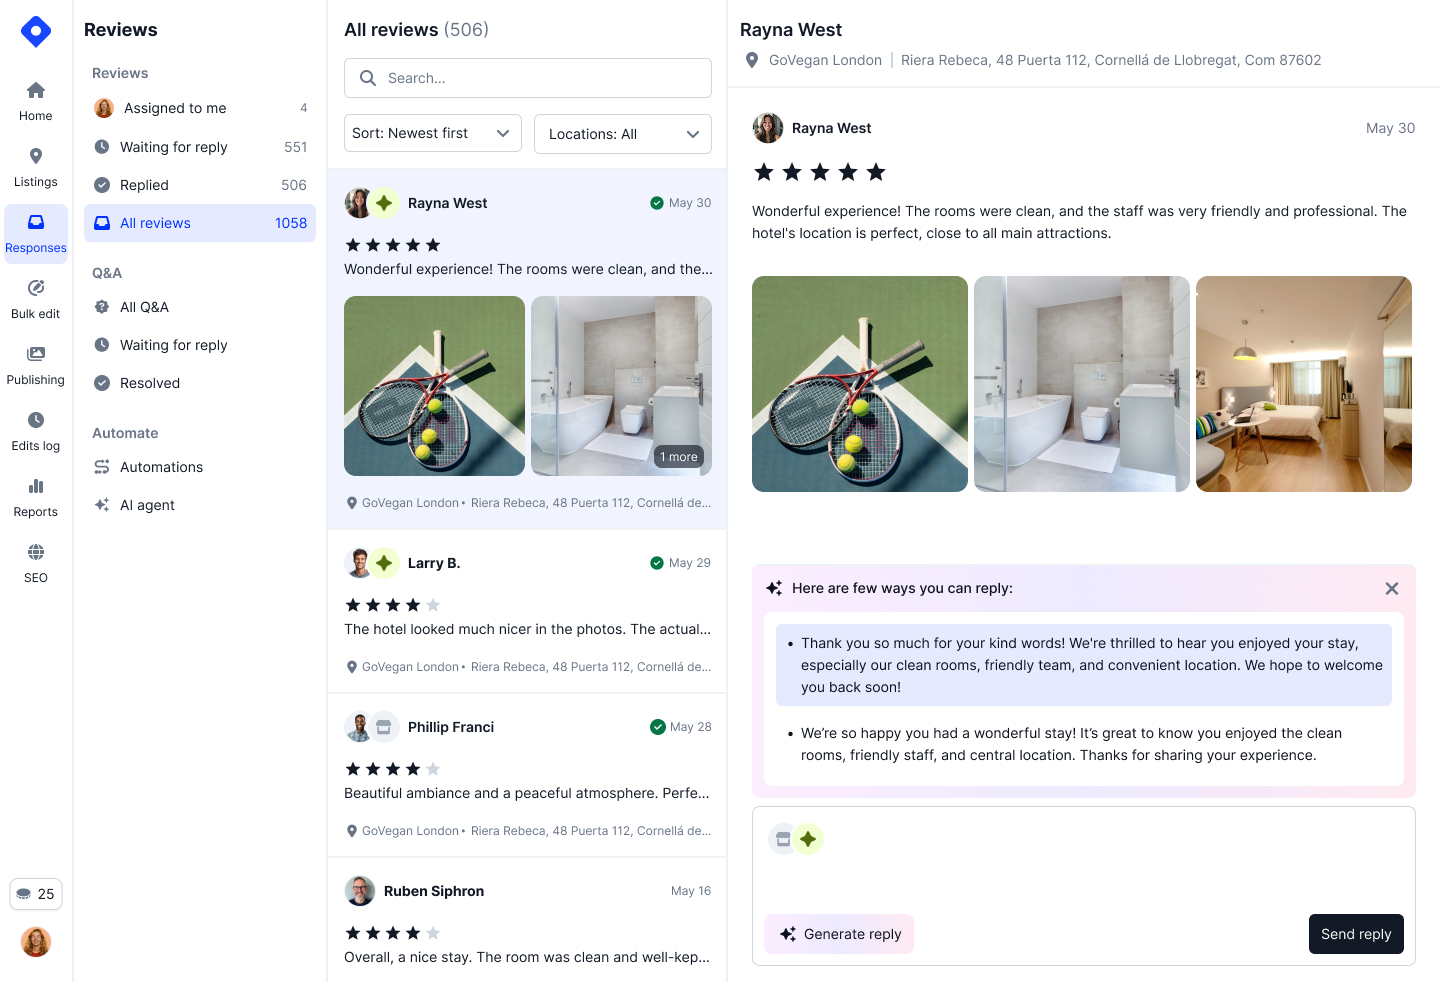Open Larry B.'s review from May 29
The height and width of the screenshot is (982, 1440).
pyautogui.click(x=527, y=611)
